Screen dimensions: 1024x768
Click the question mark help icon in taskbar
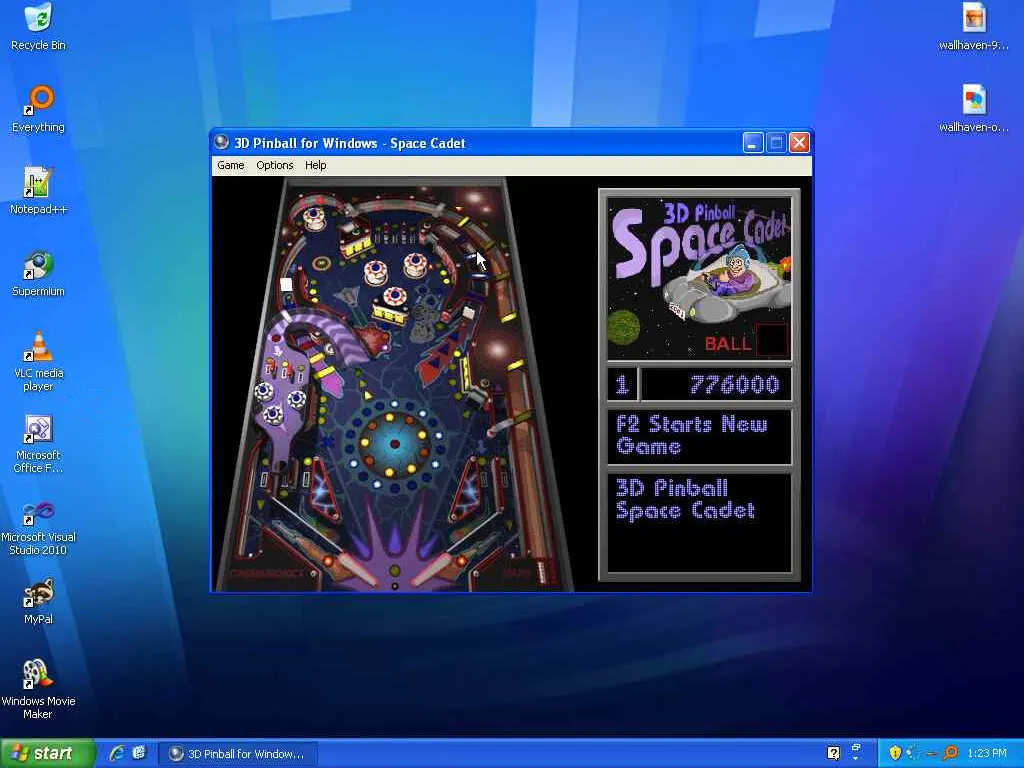point(833,753)
